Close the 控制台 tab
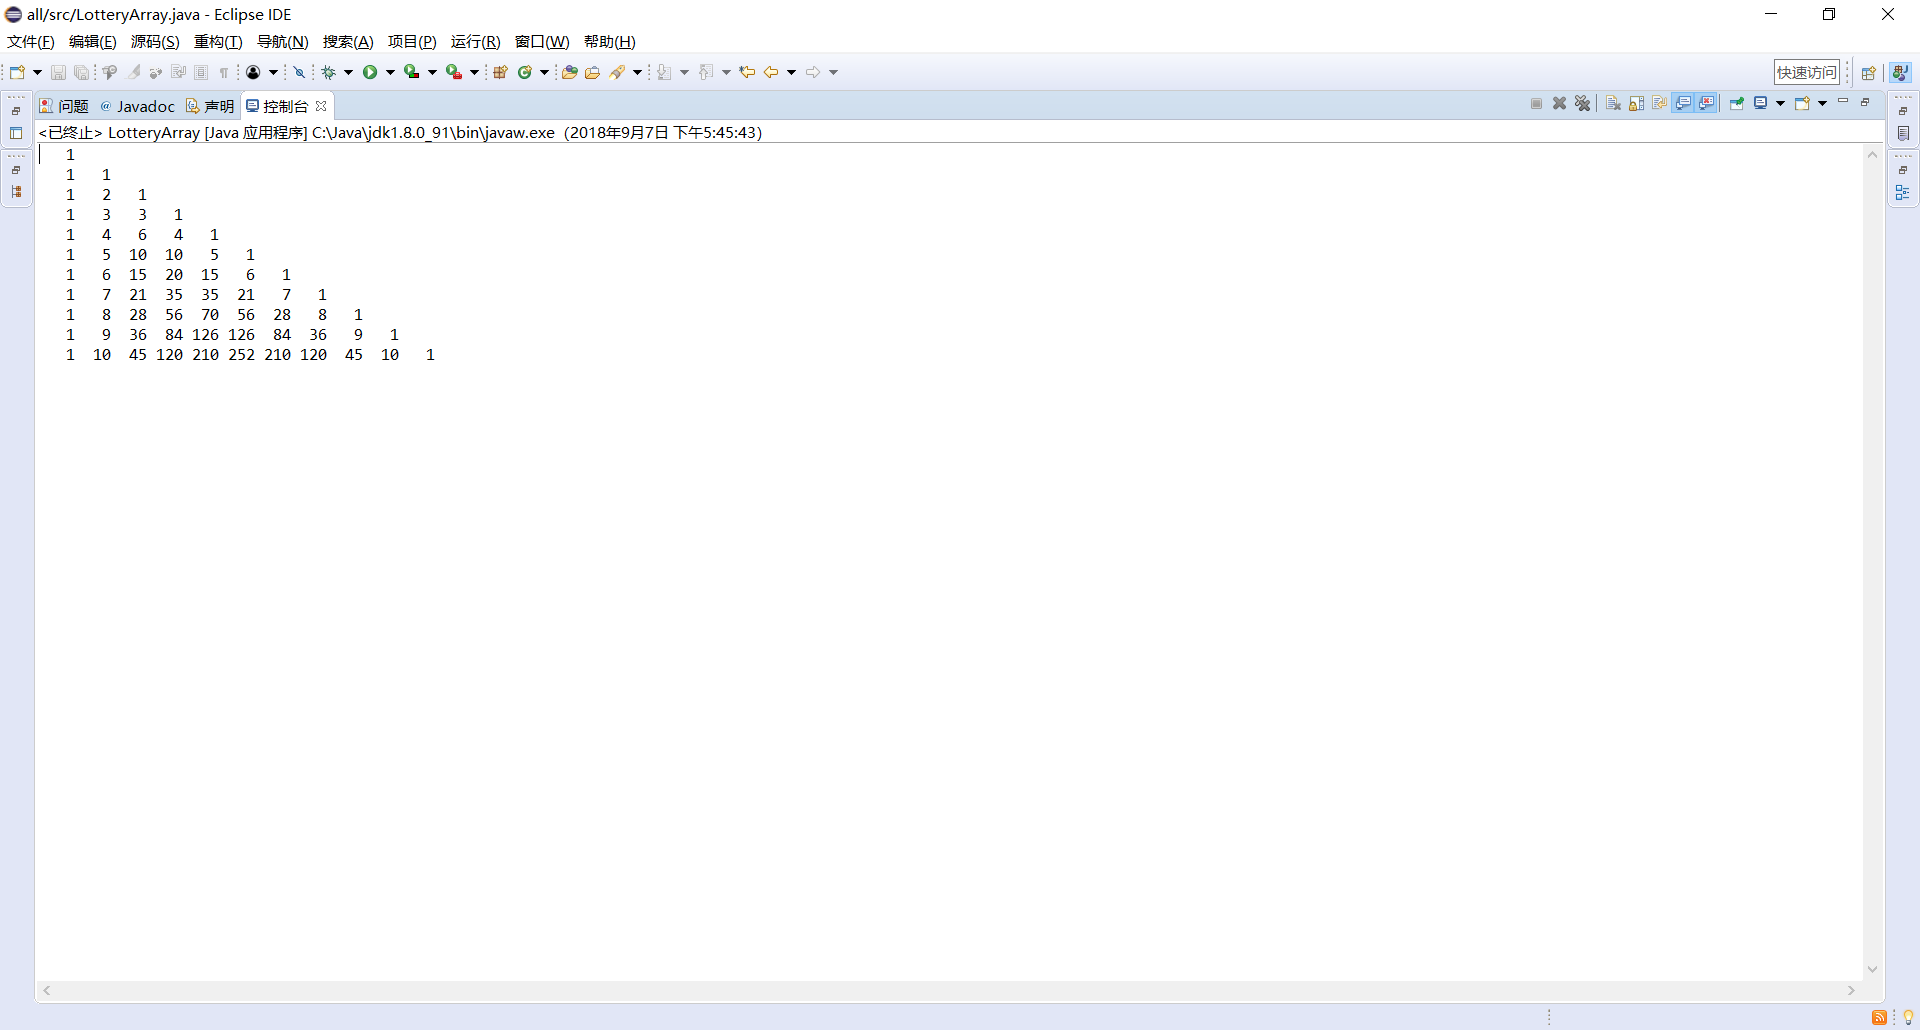The image size is (1920, 1030). [321, 106]
